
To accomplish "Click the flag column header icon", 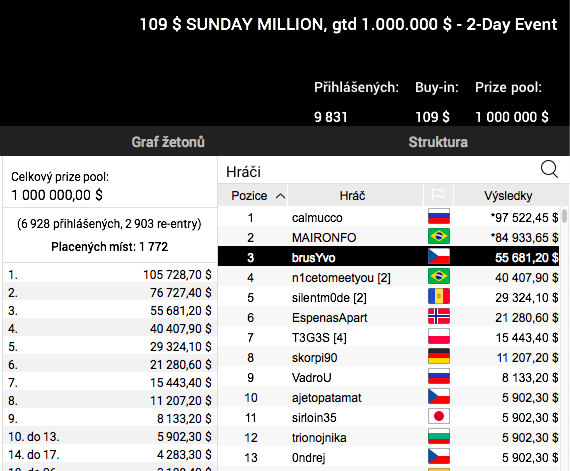I will [438, 196].
